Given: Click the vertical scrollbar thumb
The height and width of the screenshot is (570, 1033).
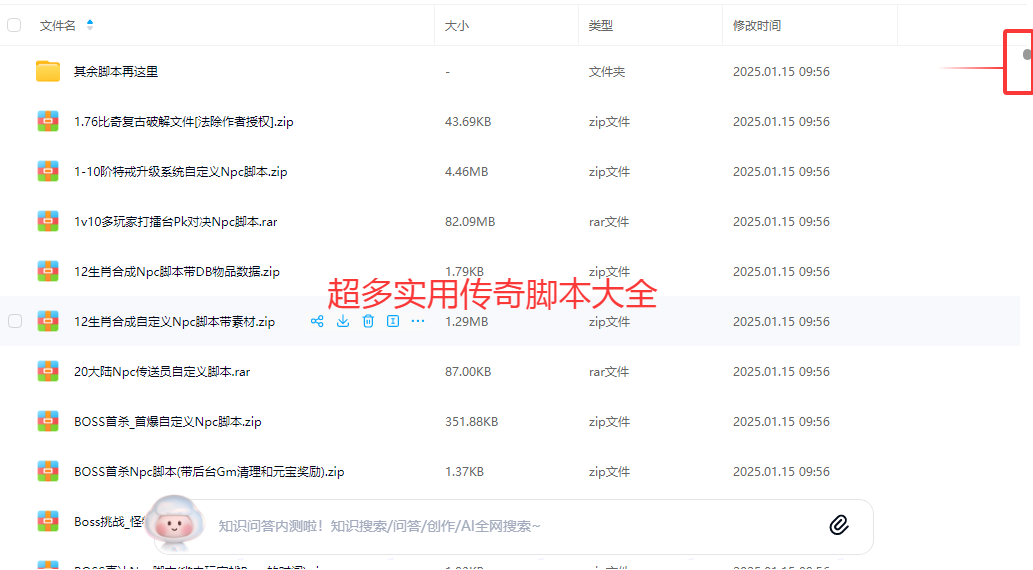Looking at the screenshot, I should click(x=1027, y=55).
